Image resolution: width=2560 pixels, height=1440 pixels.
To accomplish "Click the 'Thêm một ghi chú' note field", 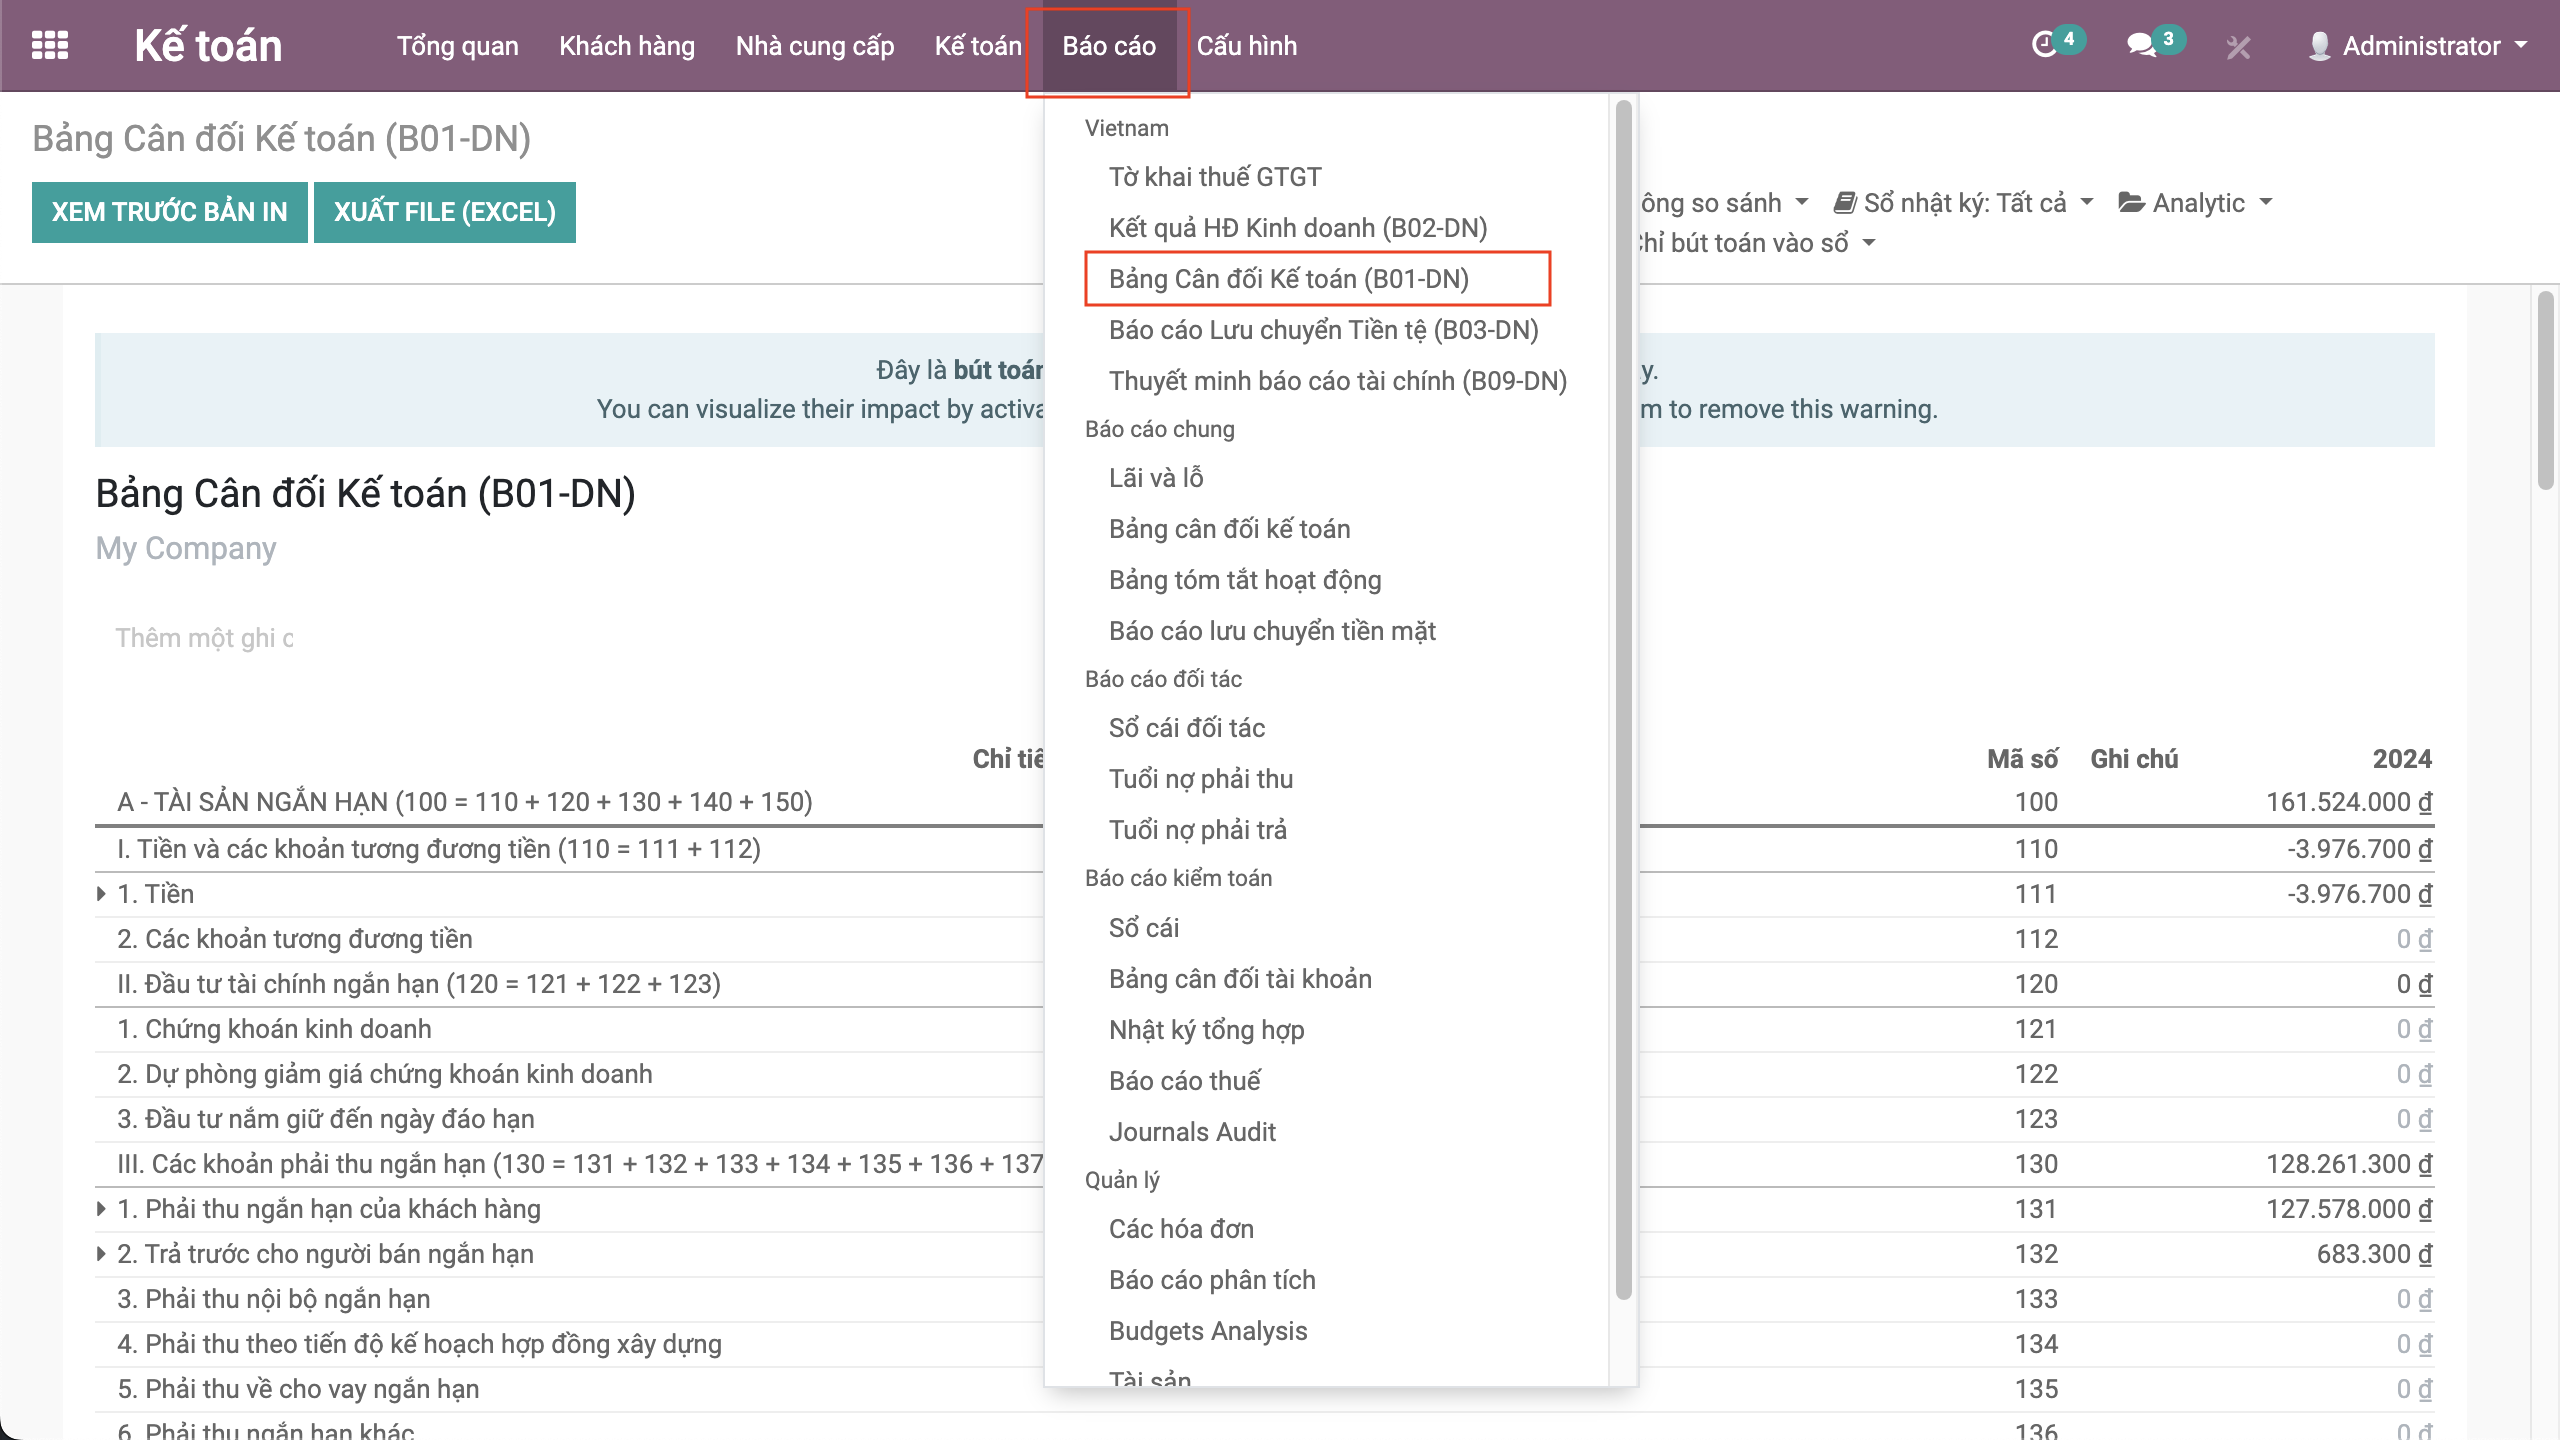I will click(x=205, y=638).
